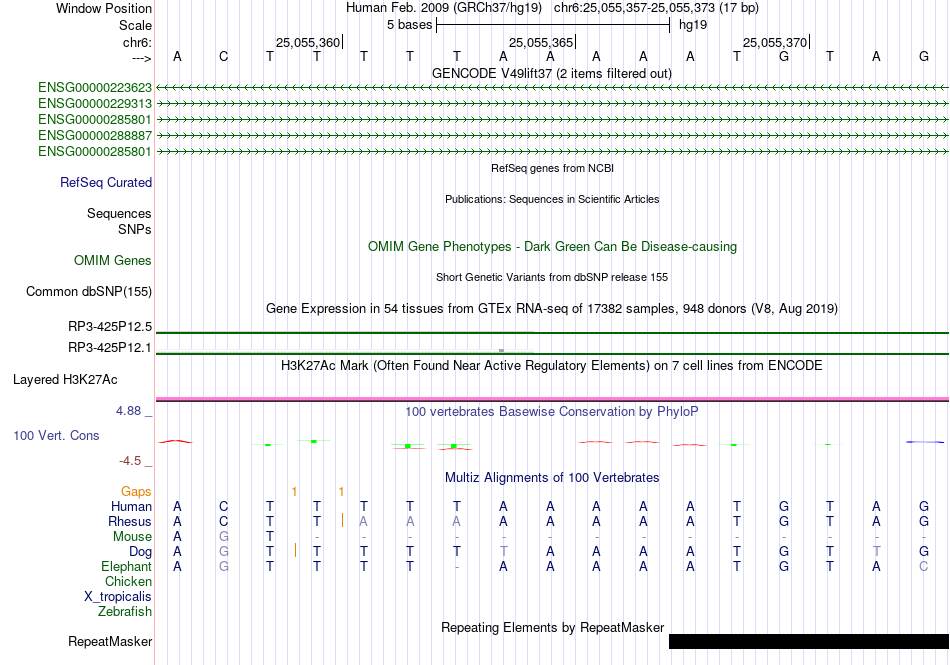Screen dimensions: 950x665
Task: Click the light C base in Elephant row
Action: pyautogui.click(x=923, y=566)
